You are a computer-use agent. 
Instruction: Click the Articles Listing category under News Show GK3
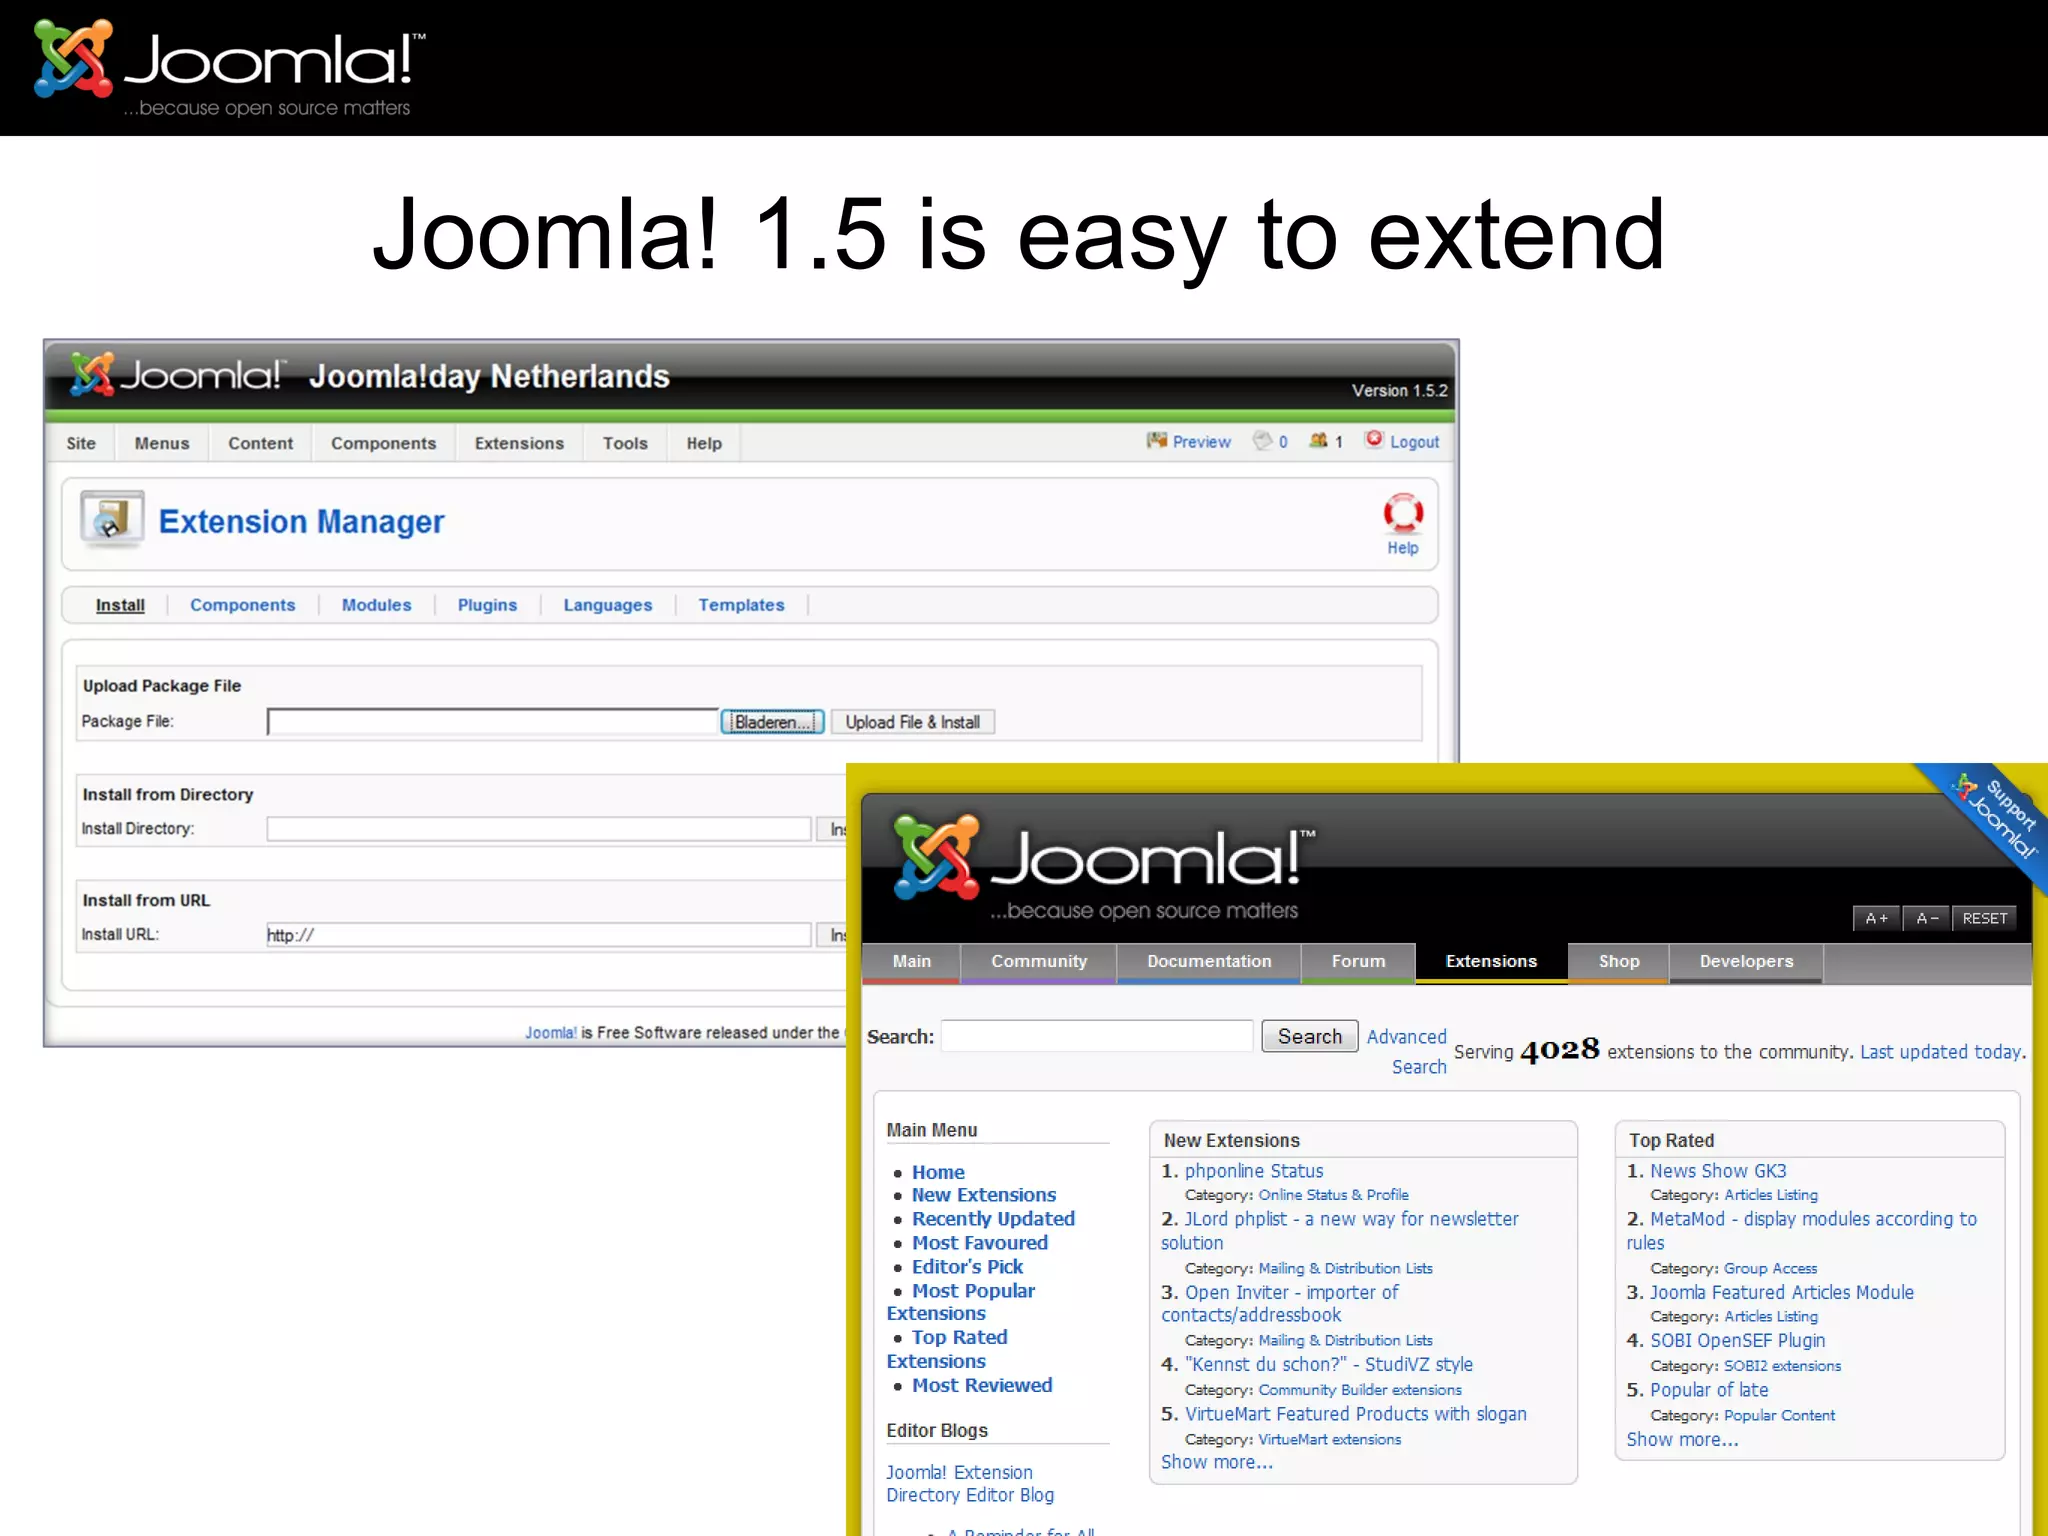pyautogui.click(x=1771, y=1195)
